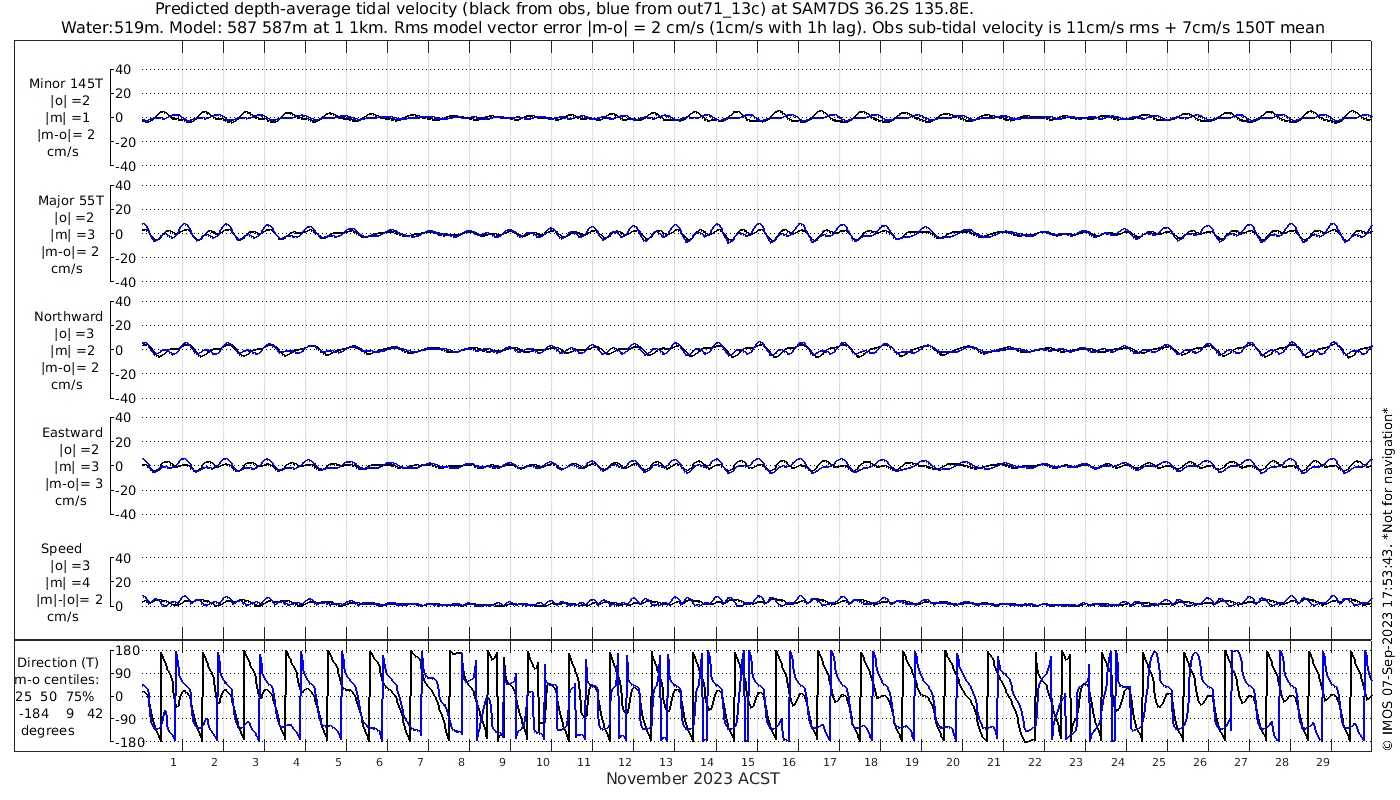Select day '29' tick on the date axis
Screen dimensions: 1400x800
tap(1322, 762)
